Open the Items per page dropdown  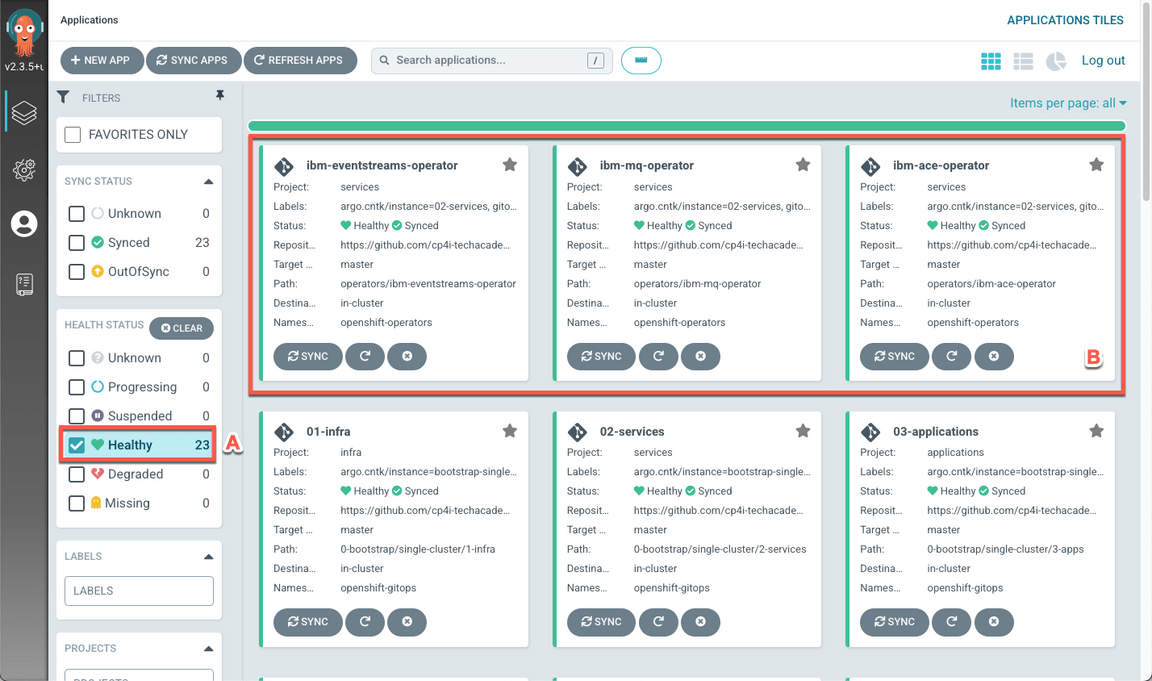[x=1067, y=103]
